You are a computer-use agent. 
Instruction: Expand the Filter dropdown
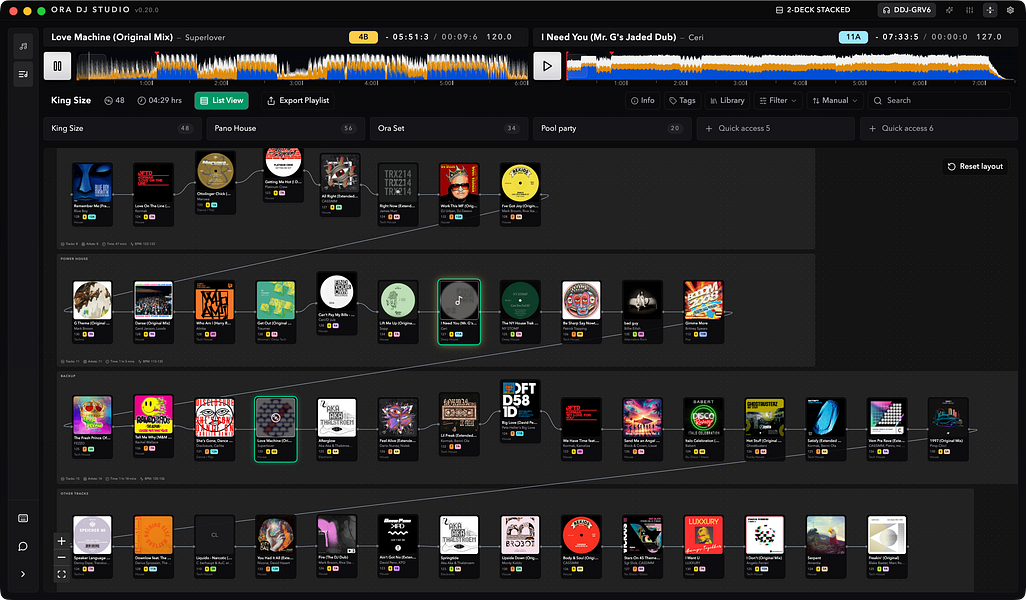click(777, 100)
